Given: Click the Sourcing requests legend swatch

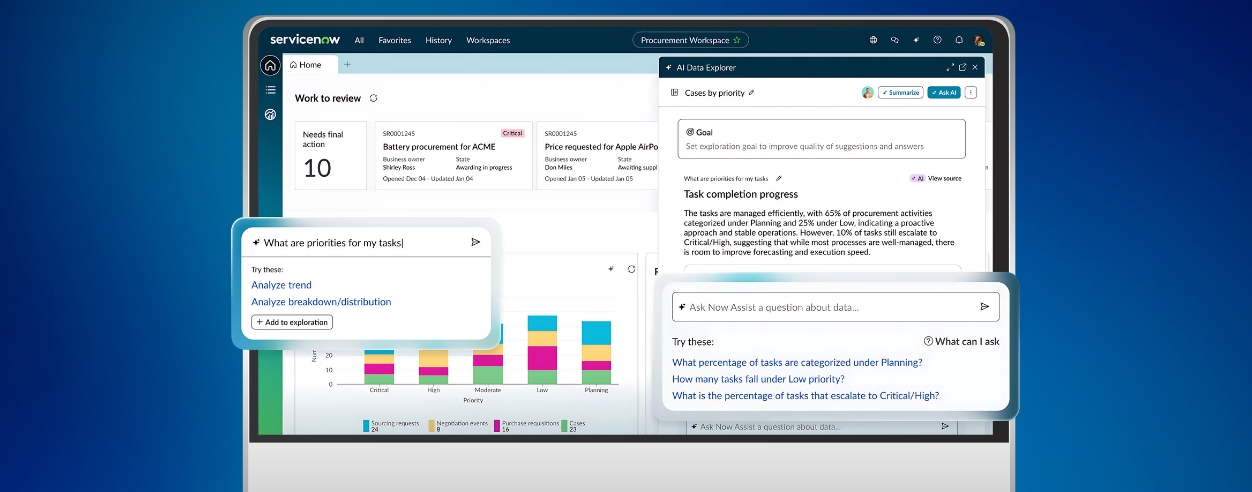Looking at the screenshot, I should pyautogui.click(x=367, y=425).
